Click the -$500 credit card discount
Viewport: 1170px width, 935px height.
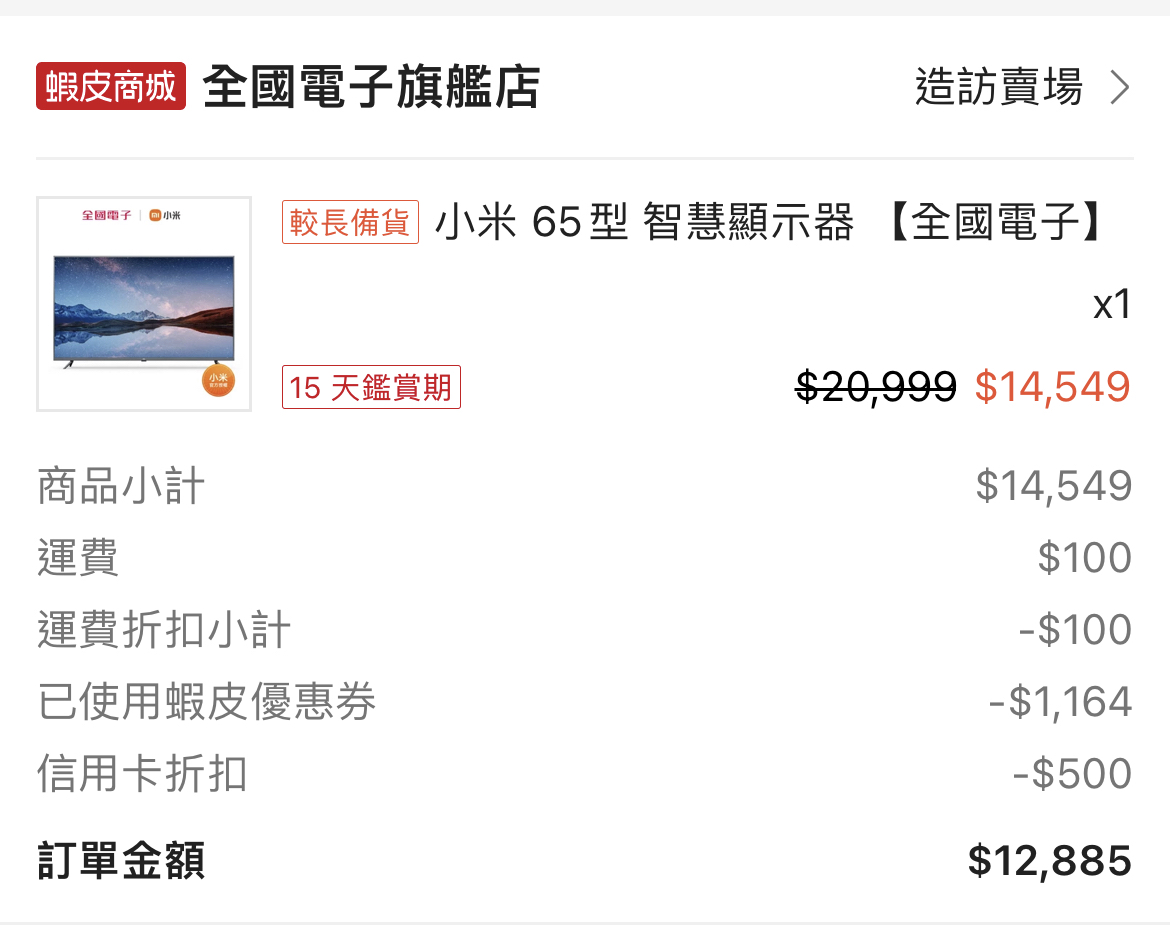[x=1072, y=774]
